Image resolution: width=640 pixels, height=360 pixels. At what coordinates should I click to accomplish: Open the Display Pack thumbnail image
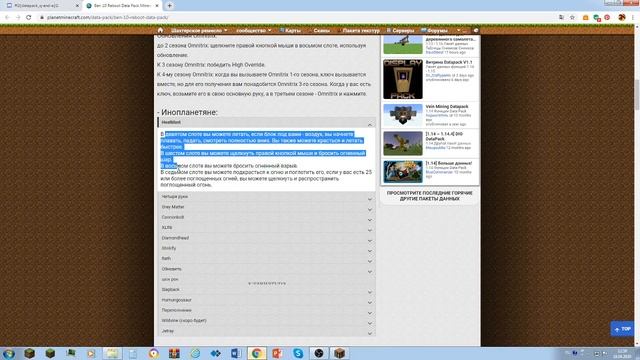[x=403, y=79]
